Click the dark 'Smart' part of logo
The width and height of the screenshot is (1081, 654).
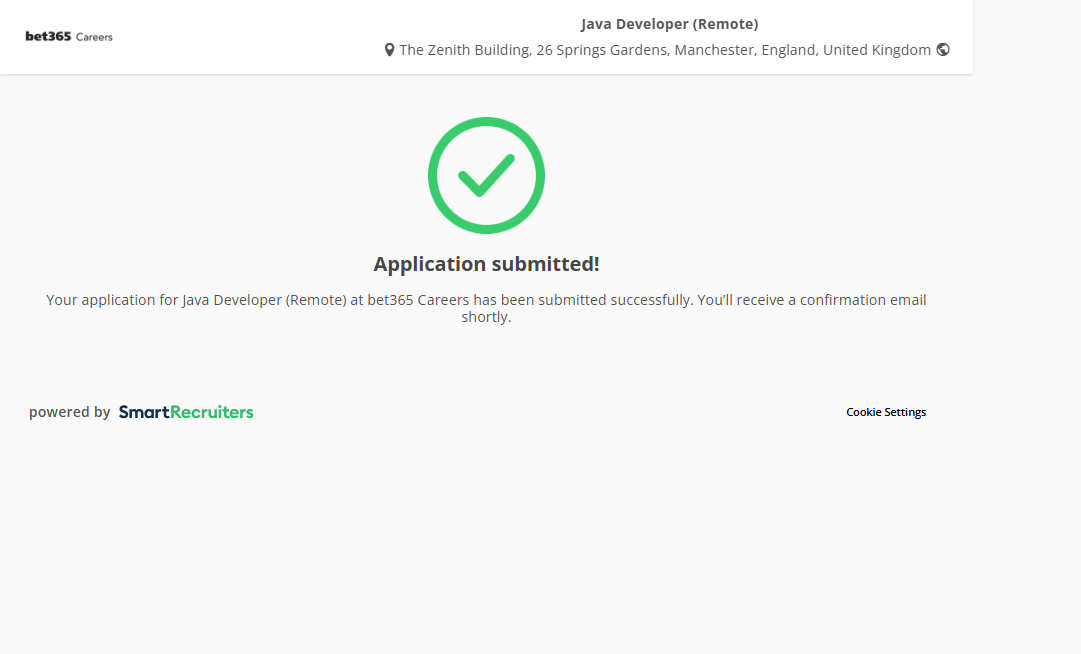(144, 412)
